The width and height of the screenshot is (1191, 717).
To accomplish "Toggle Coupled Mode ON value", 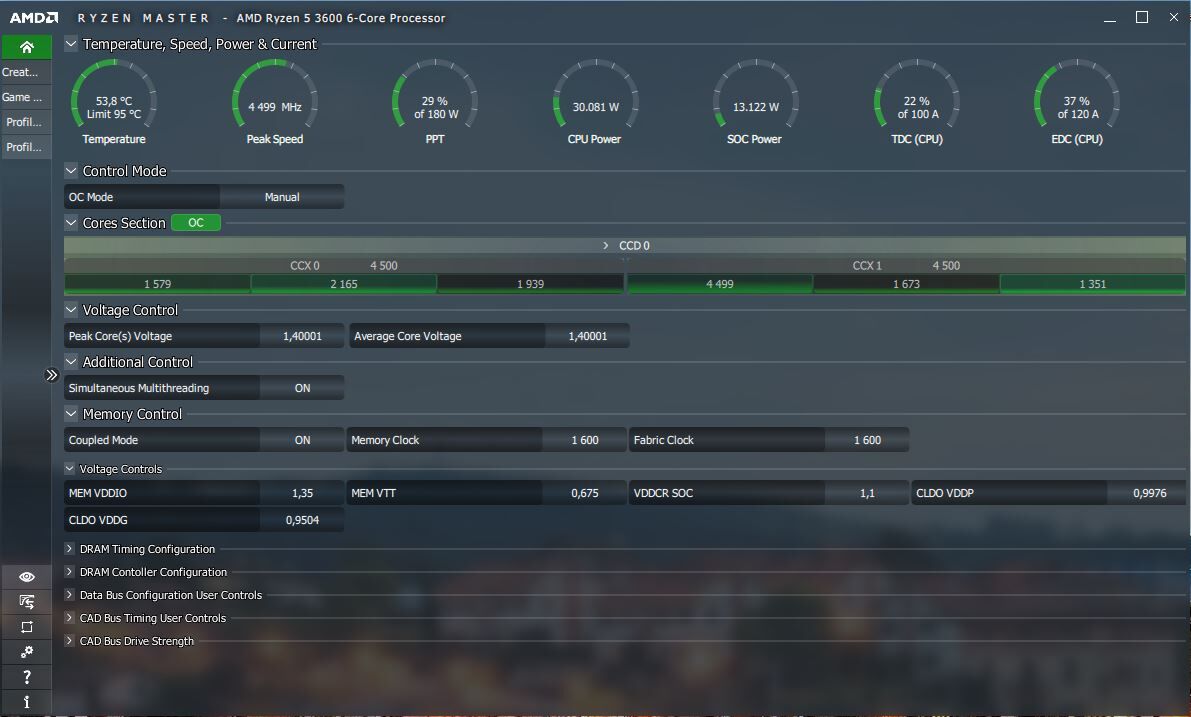I will [302, 440].
